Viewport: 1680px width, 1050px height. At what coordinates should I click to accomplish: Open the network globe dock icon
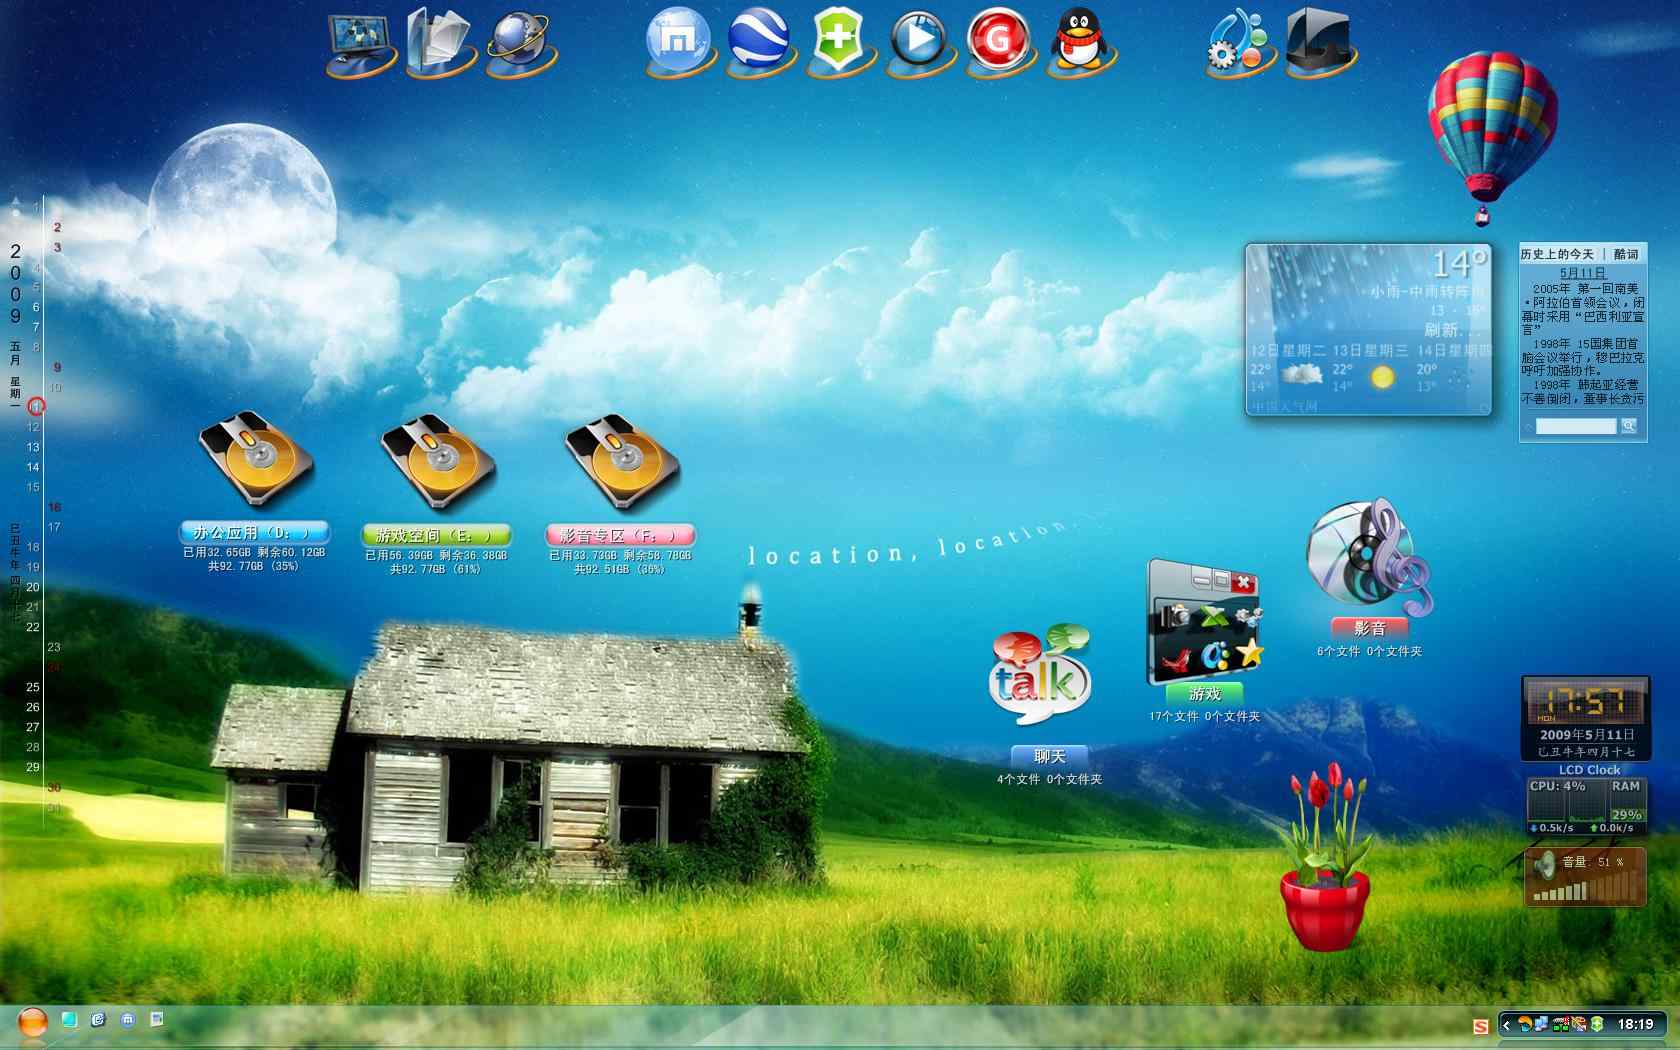pyautogui.click(x=519, y=42)
